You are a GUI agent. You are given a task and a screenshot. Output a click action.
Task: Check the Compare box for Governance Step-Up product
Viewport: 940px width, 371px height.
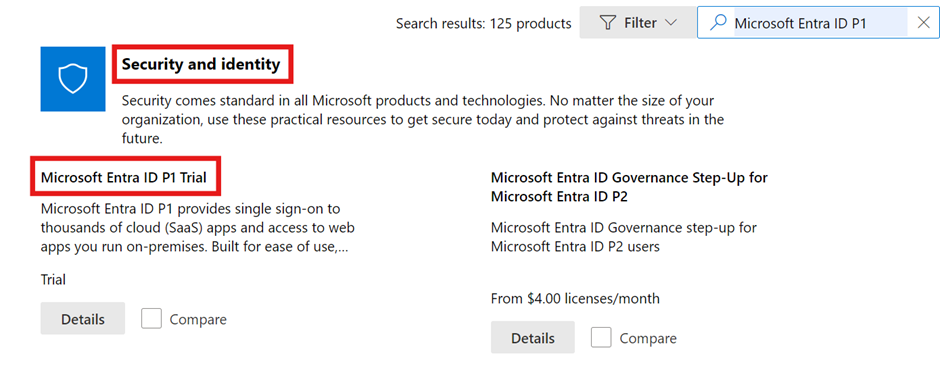click(601, 338)
